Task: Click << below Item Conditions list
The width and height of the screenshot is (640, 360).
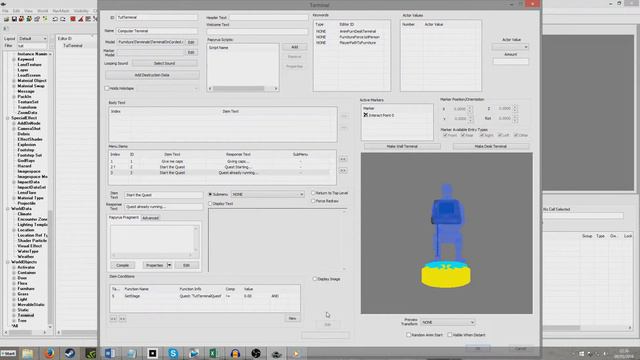Action: (113, 319)
